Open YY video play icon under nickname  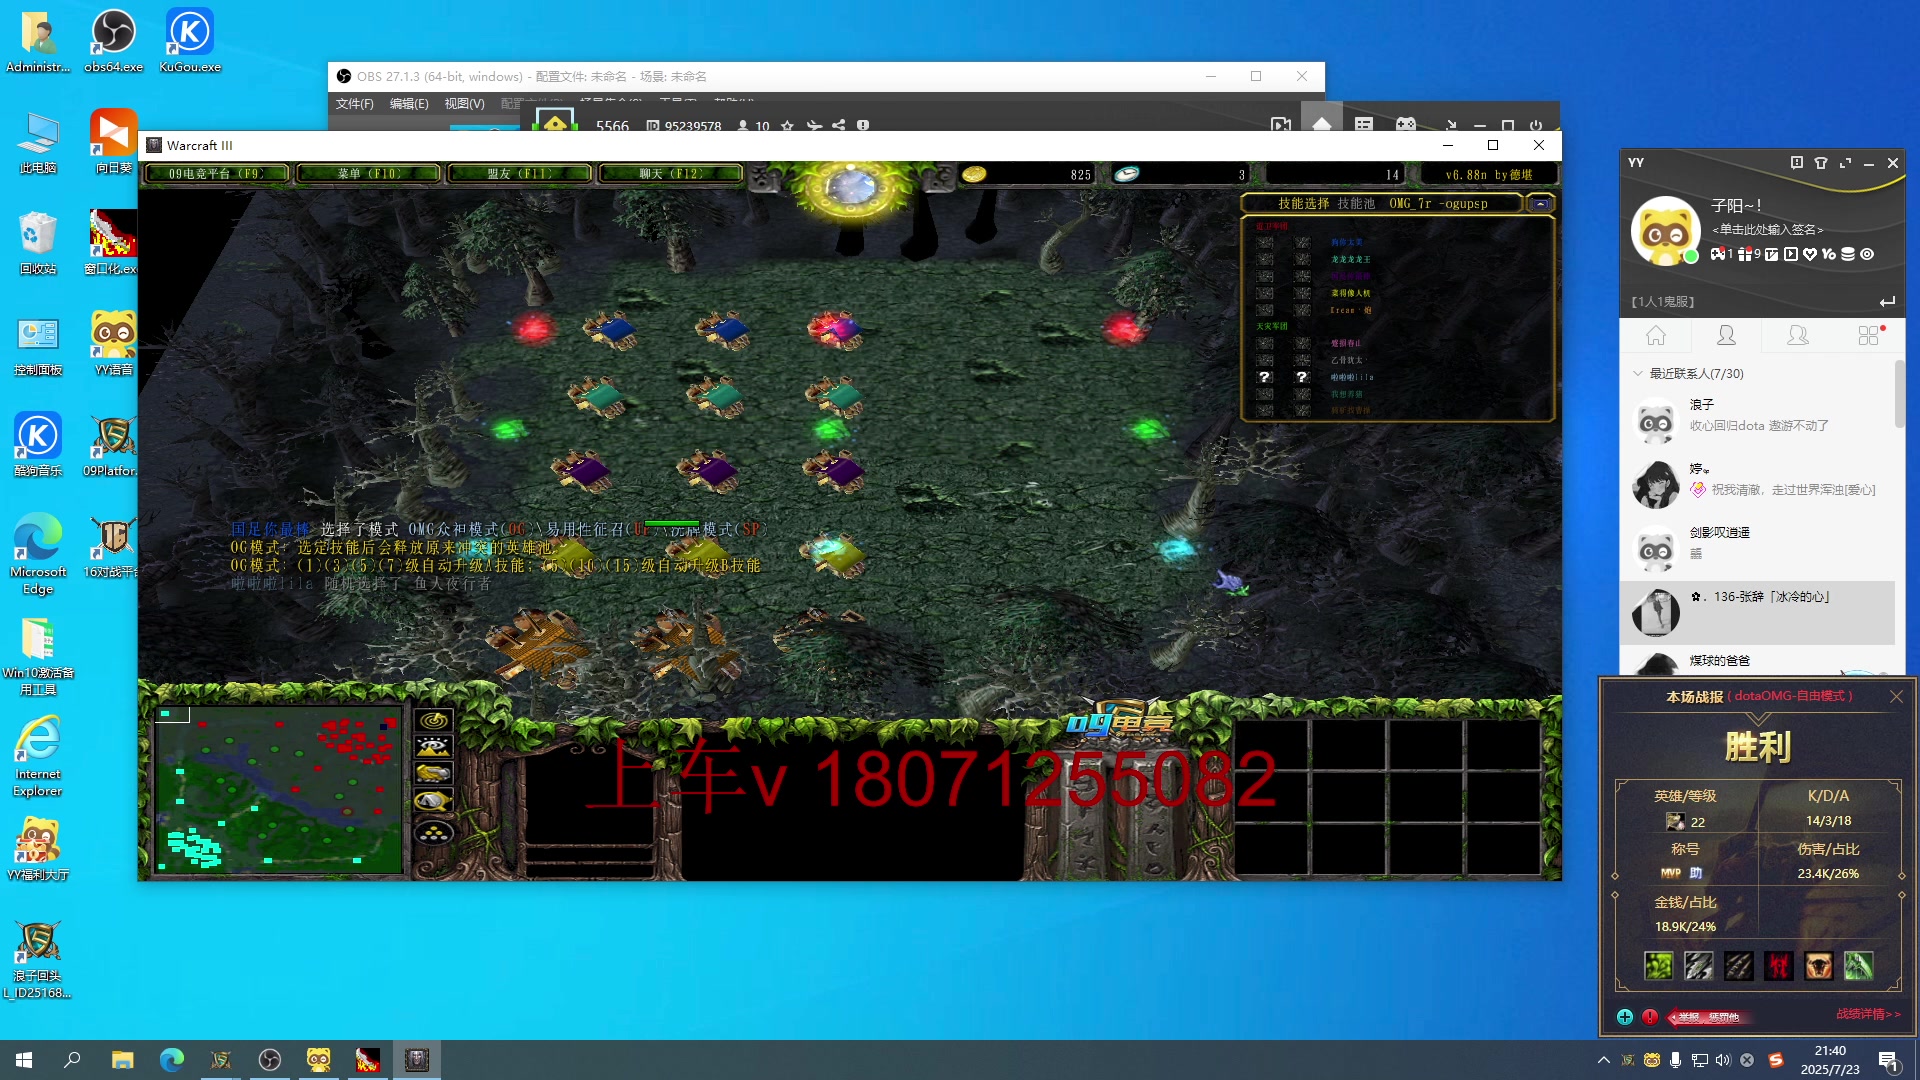[x=1791, y=254]
